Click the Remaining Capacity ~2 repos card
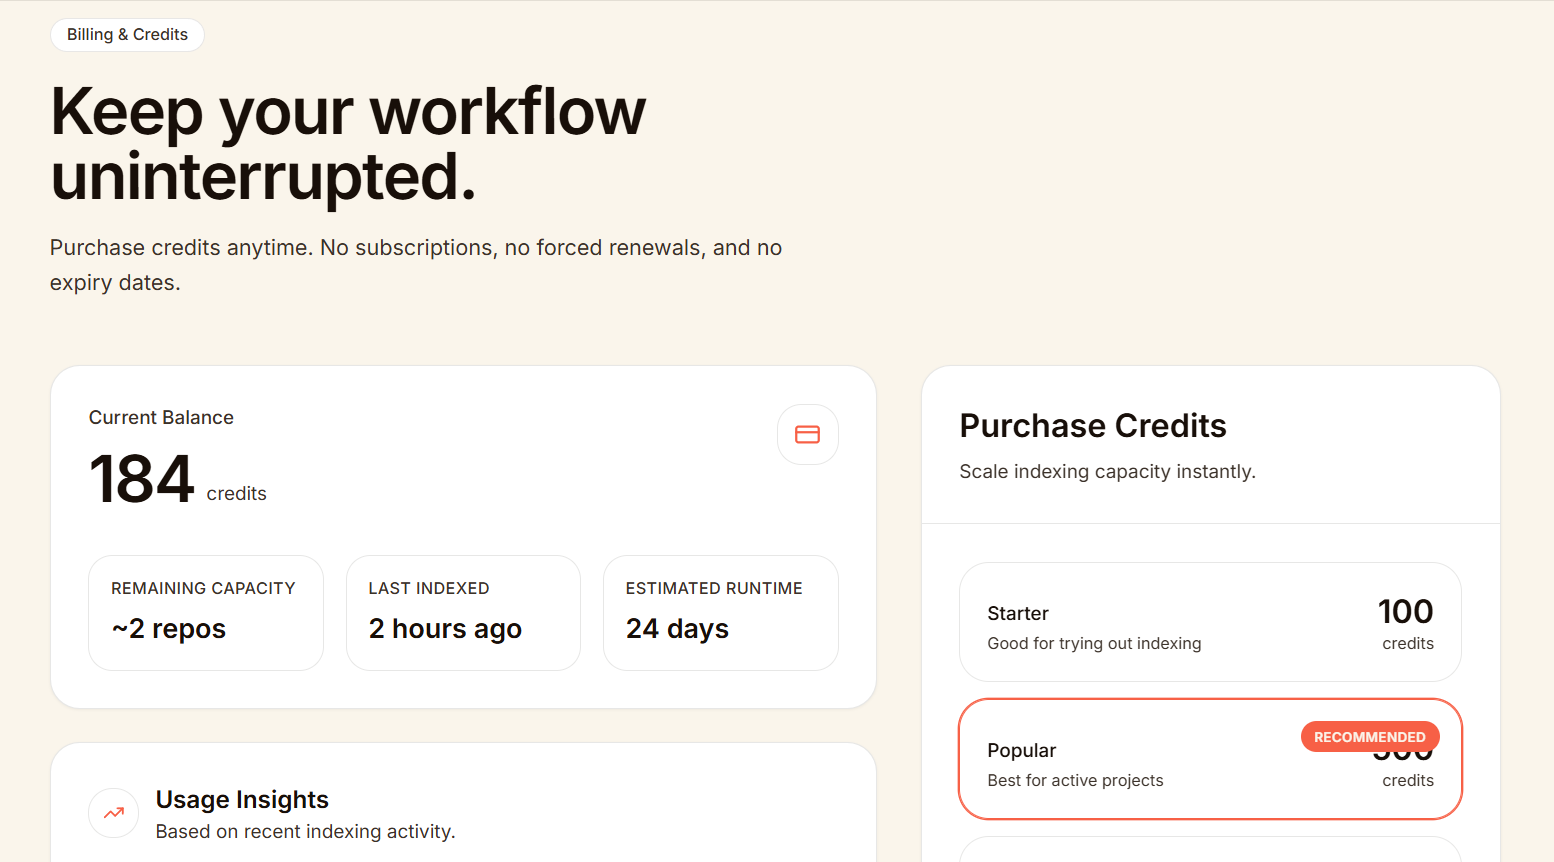 206,613
